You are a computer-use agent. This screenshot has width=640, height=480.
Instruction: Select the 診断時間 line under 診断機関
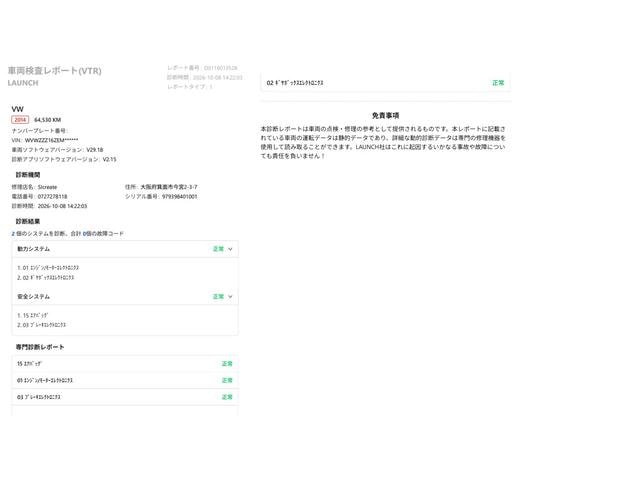coord(49,206)
